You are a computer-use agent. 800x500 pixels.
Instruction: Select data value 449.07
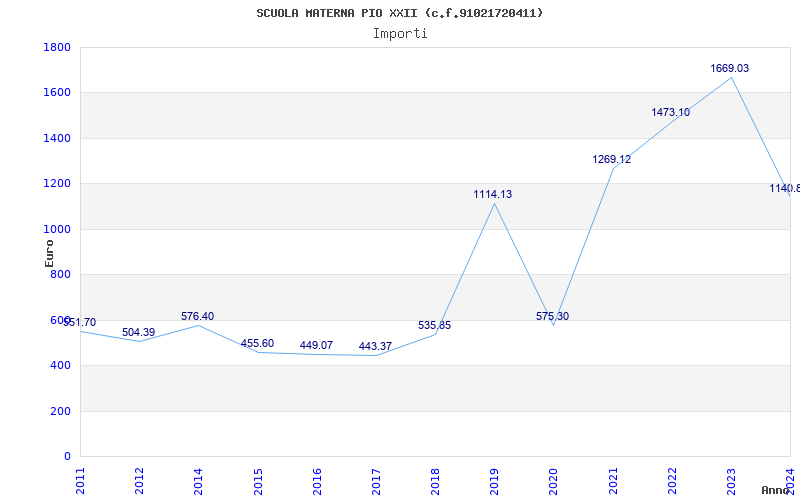tap(316, 345)
